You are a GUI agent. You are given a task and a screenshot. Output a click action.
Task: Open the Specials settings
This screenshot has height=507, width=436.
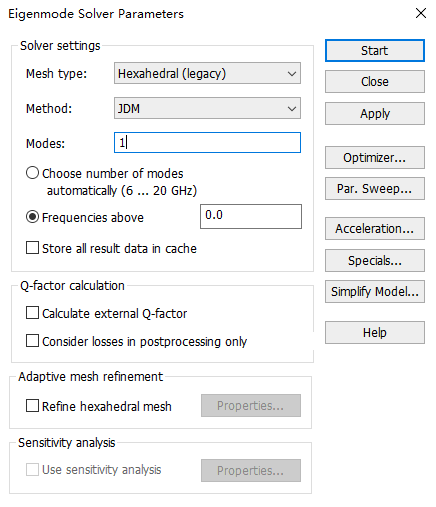pos(375,260)
